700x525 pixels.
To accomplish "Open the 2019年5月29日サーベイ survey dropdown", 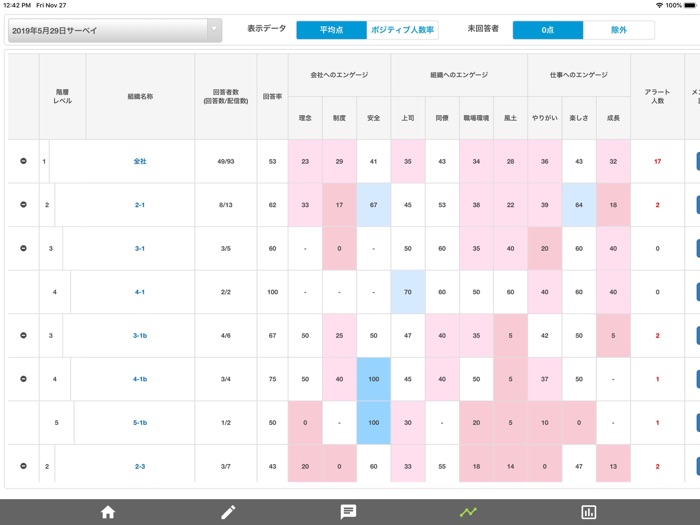I will tap(115, 31).
